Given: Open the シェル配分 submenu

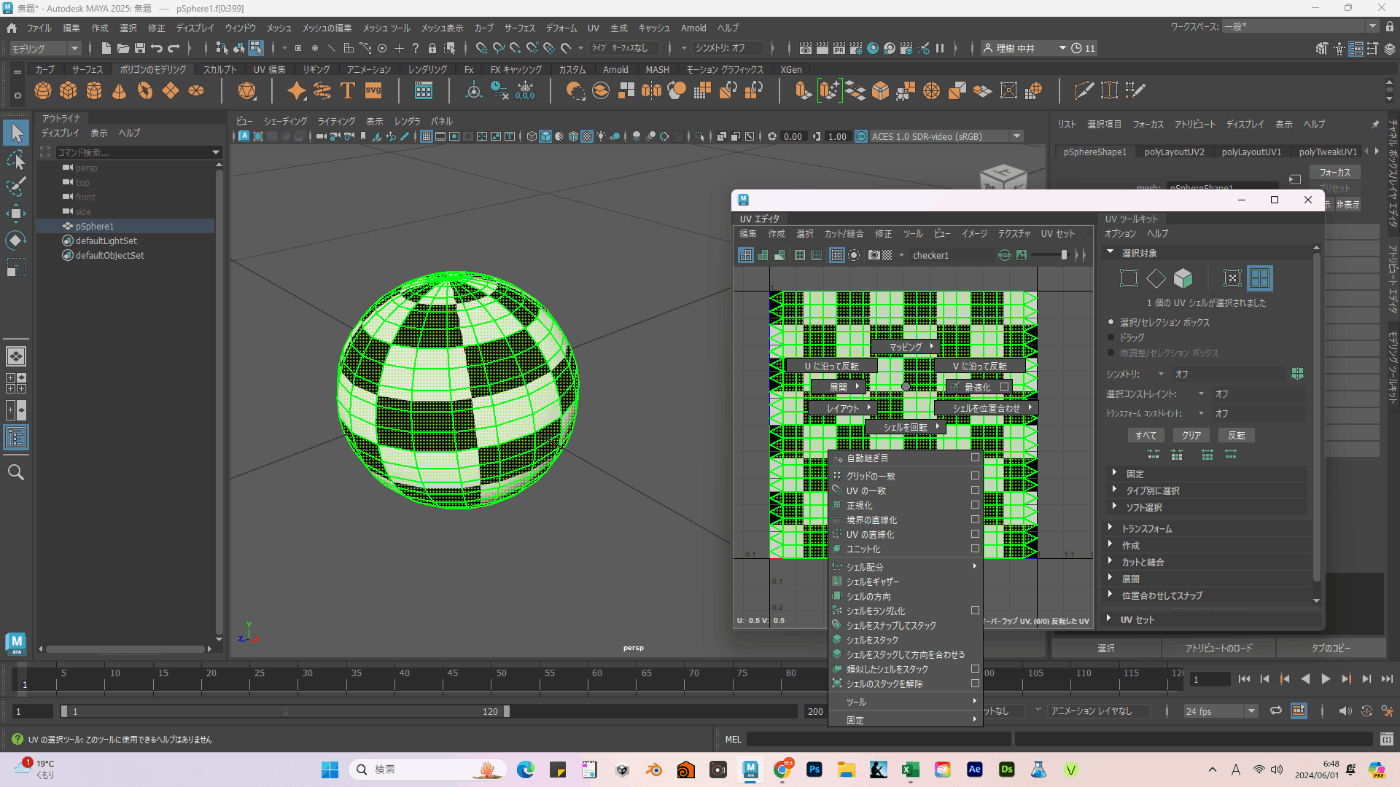Looking at the screenshot, I should [x=906, y=567].
